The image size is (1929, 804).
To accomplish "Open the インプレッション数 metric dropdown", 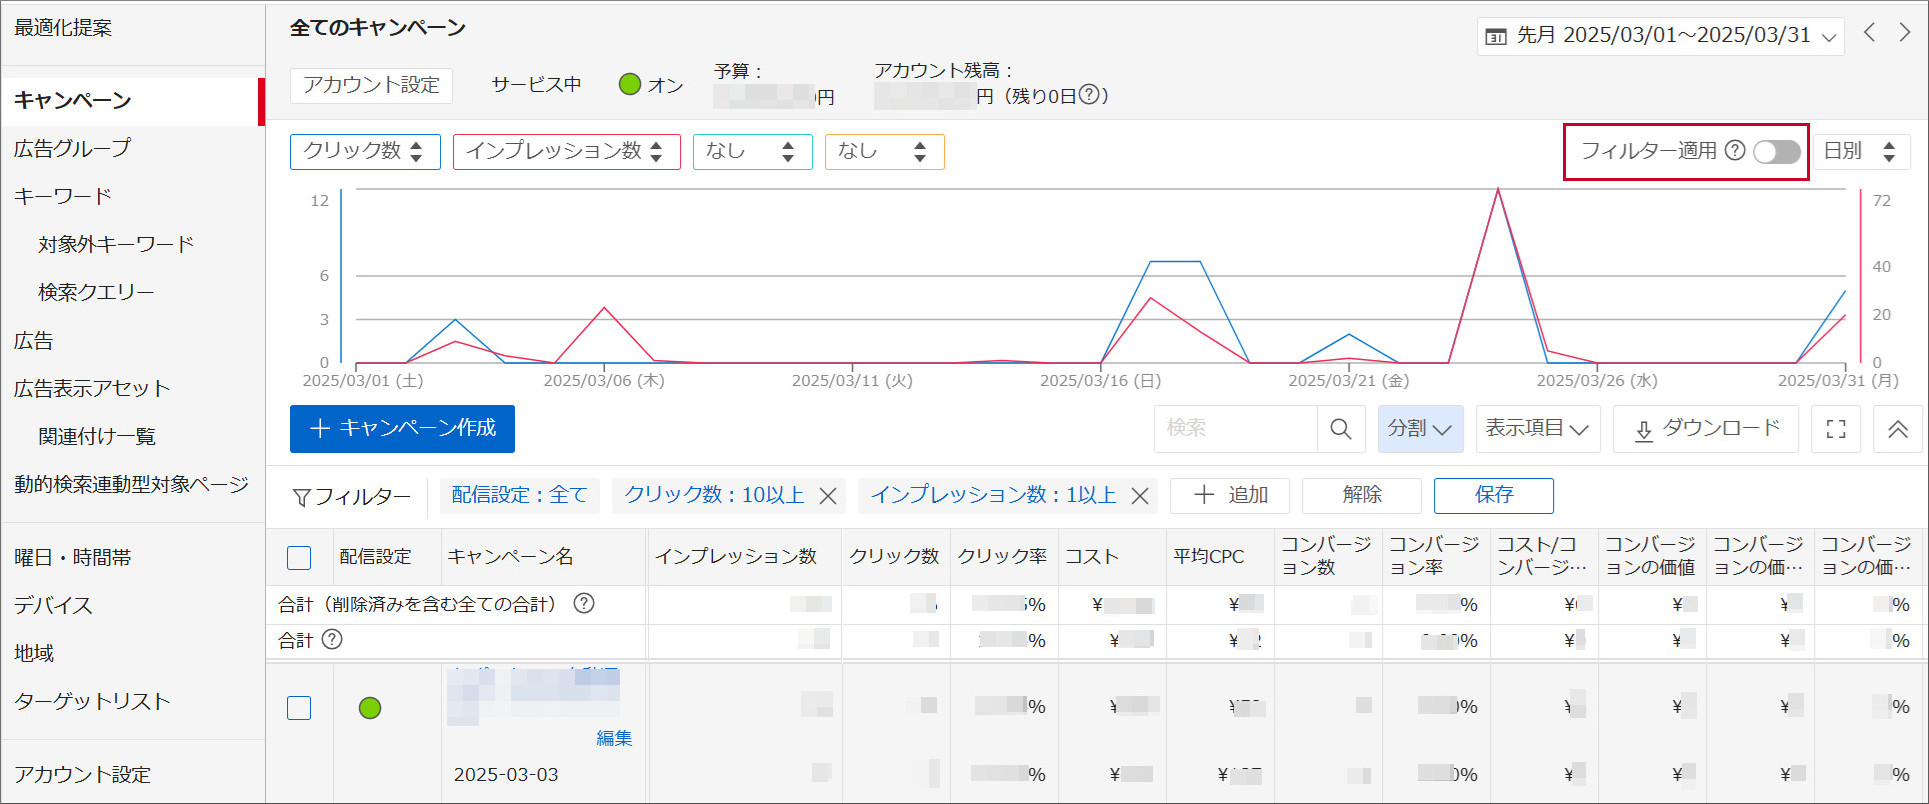I will pos(567,151).
